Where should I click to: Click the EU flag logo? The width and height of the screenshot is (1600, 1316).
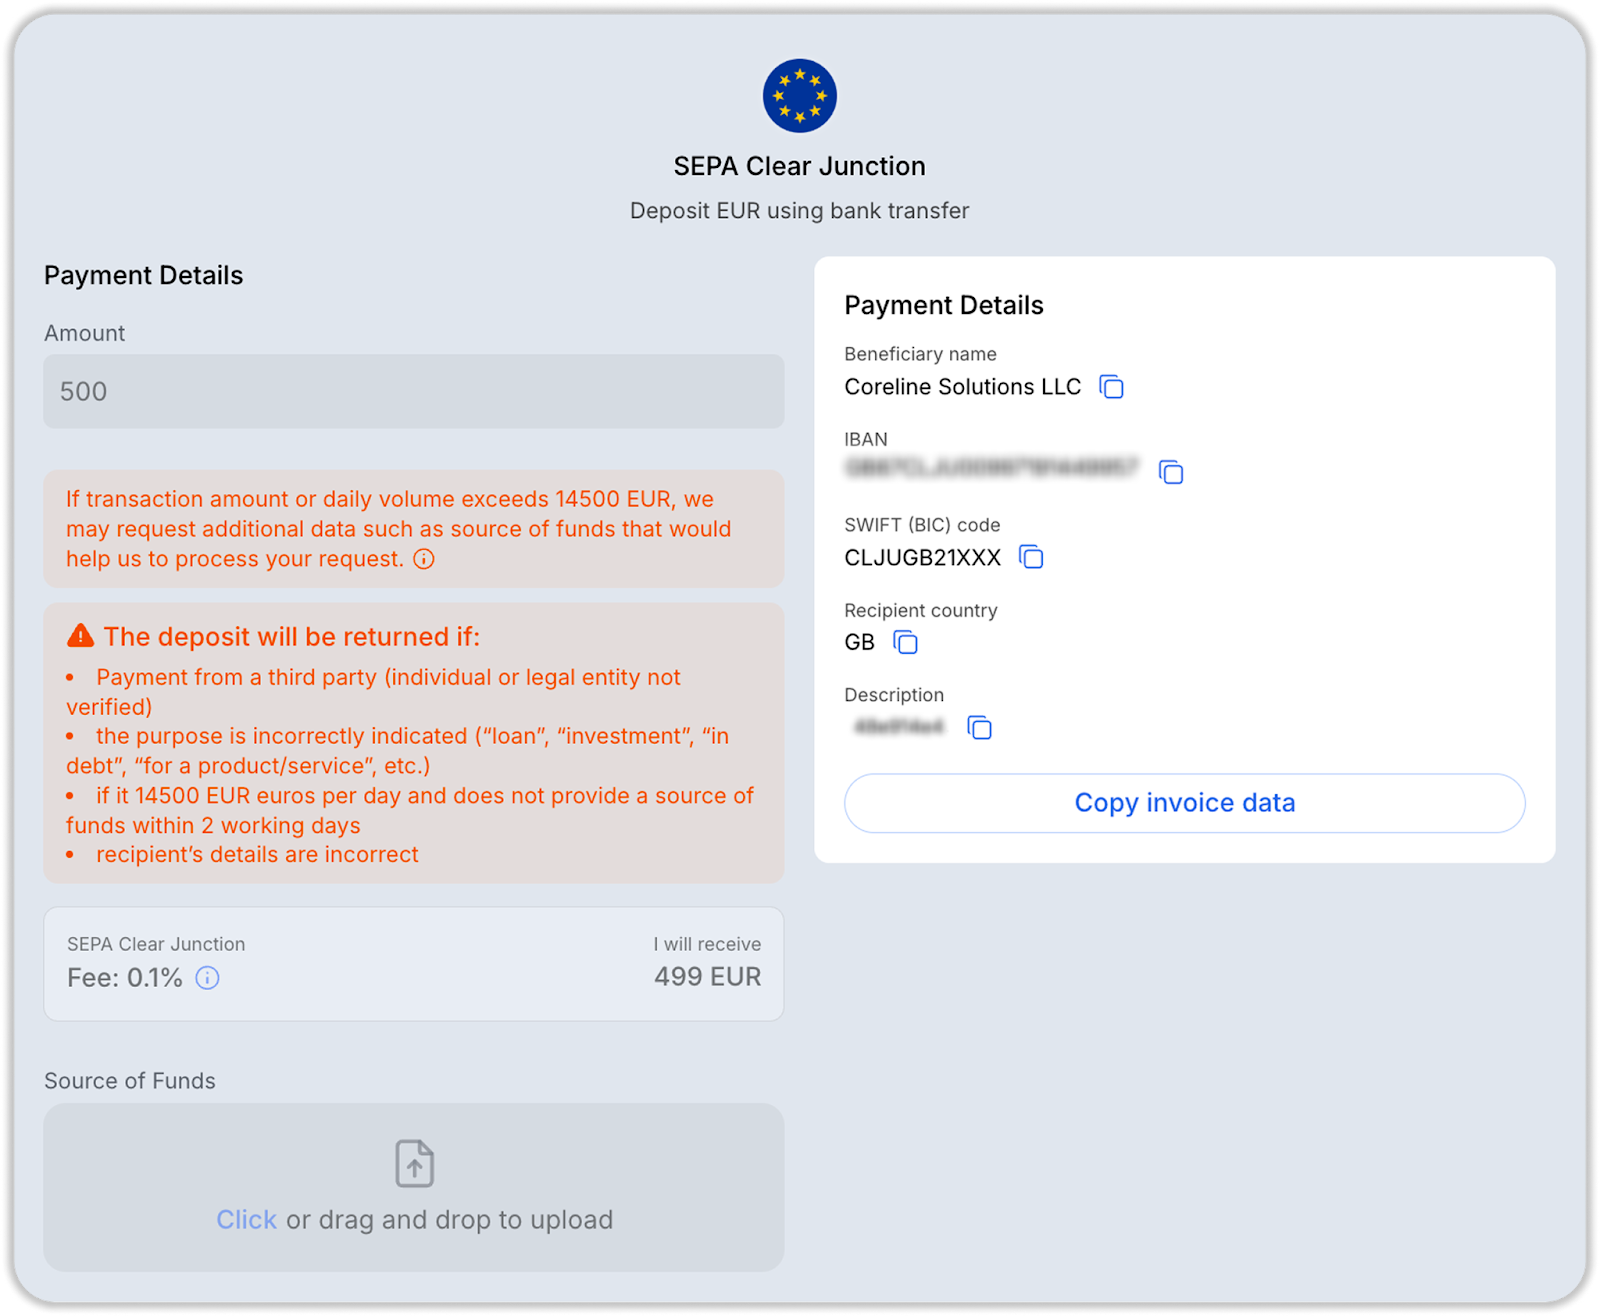(x=799, y=96)
